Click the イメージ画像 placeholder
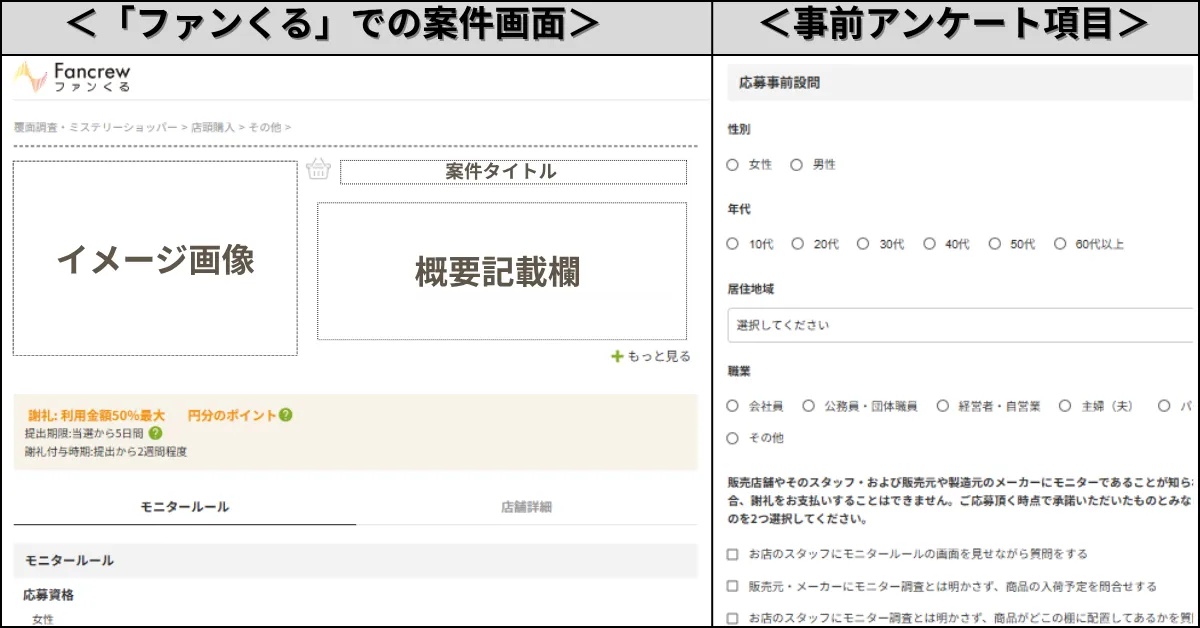Image resolution: width=1200 pixels, height=628 pixels. [x=155, y=255]
